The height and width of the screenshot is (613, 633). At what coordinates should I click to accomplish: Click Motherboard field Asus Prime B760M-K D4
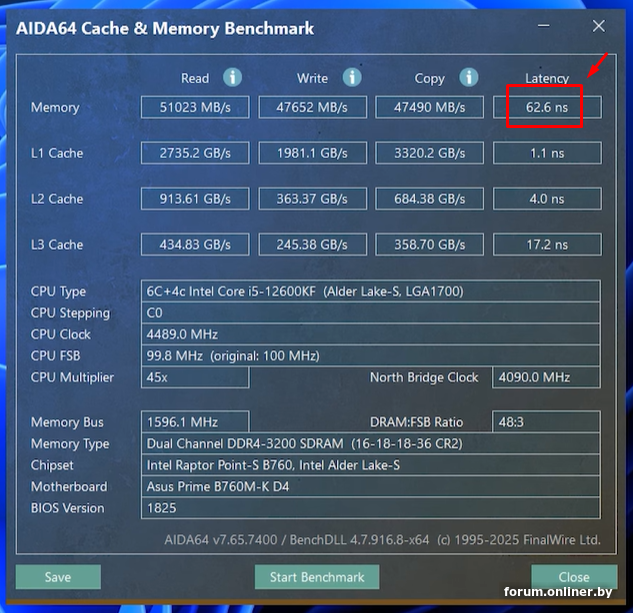(x=371, y=486)
